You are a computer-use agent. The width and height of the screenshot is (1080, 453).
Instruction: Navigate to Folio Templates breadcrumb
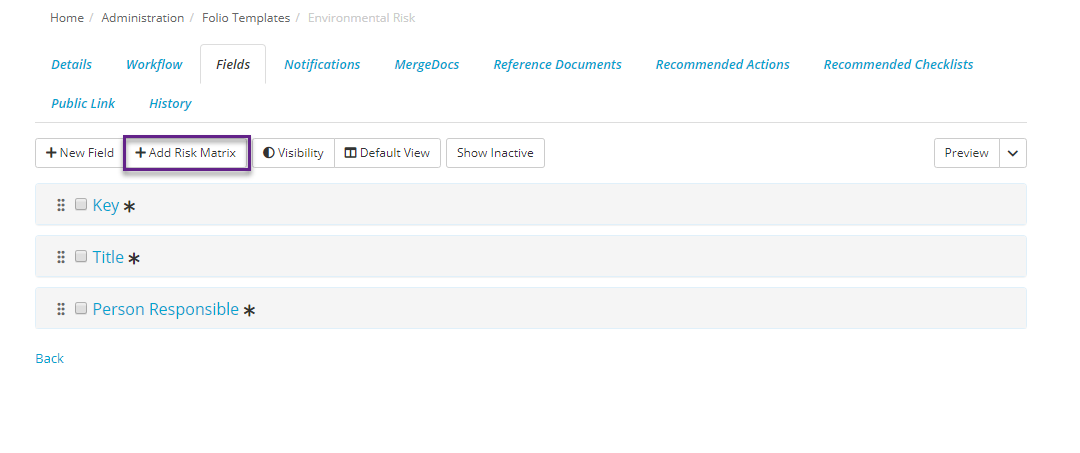(245, 18)
